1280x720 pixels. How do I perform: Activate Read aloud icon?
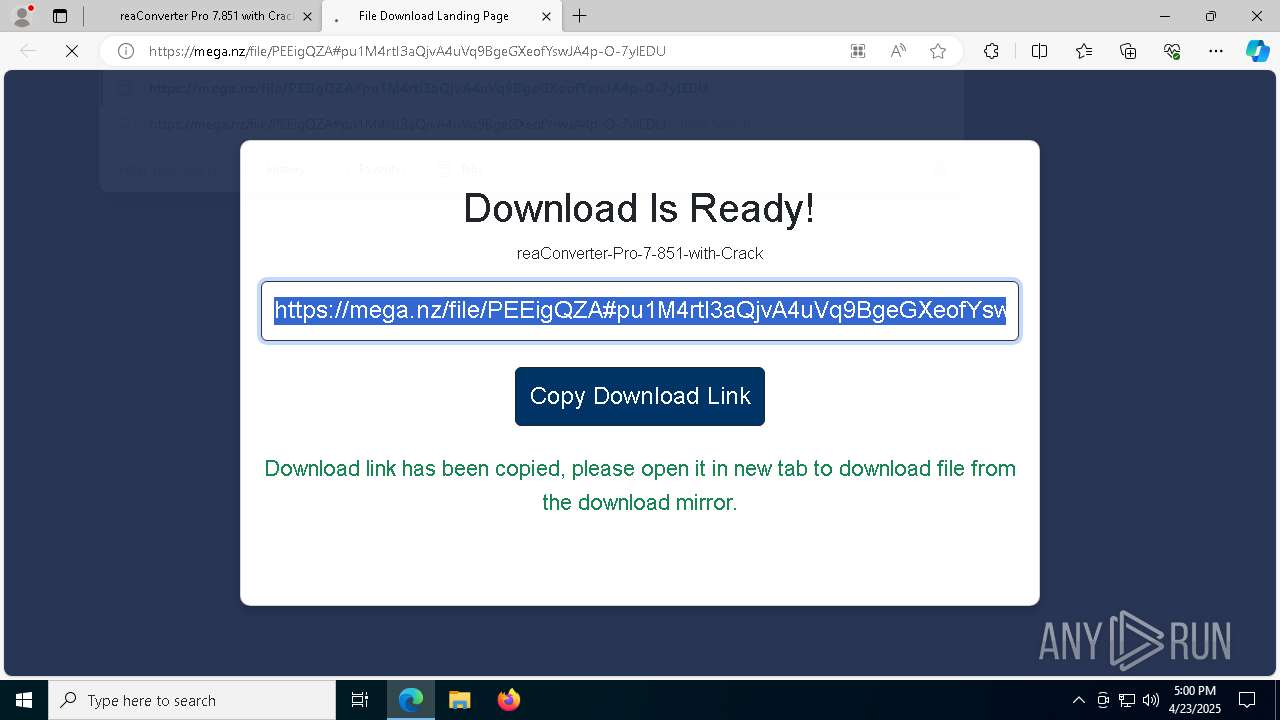point(898,51)
